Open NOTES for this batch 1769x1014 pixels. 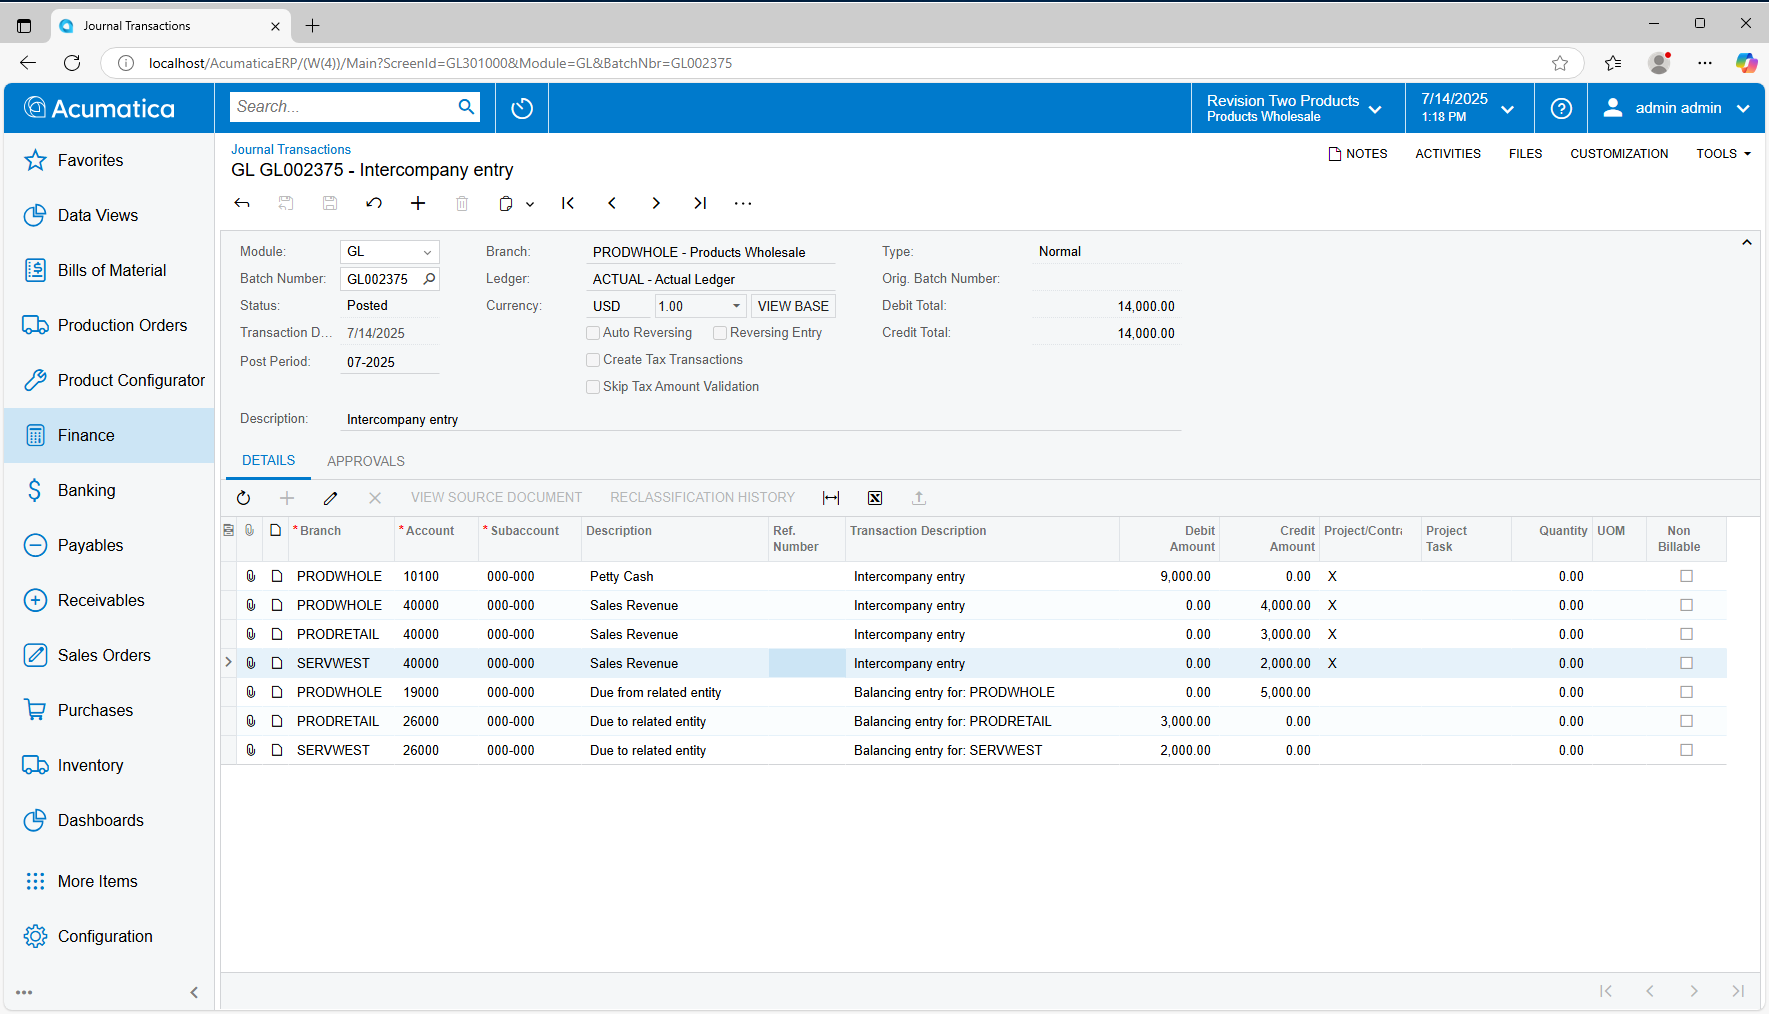(x=1358, y=154)
